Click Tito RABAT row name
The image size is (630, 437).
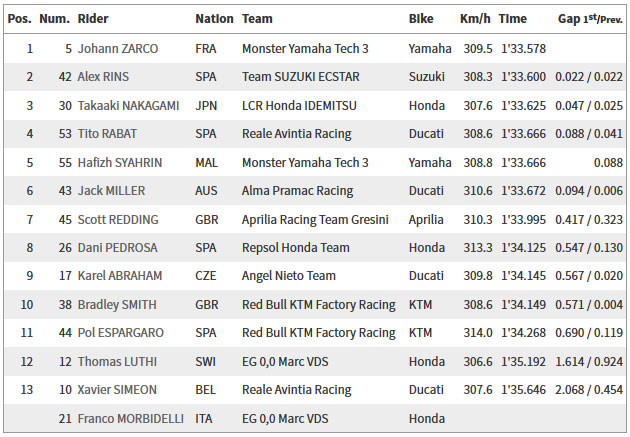coord(107,134)
